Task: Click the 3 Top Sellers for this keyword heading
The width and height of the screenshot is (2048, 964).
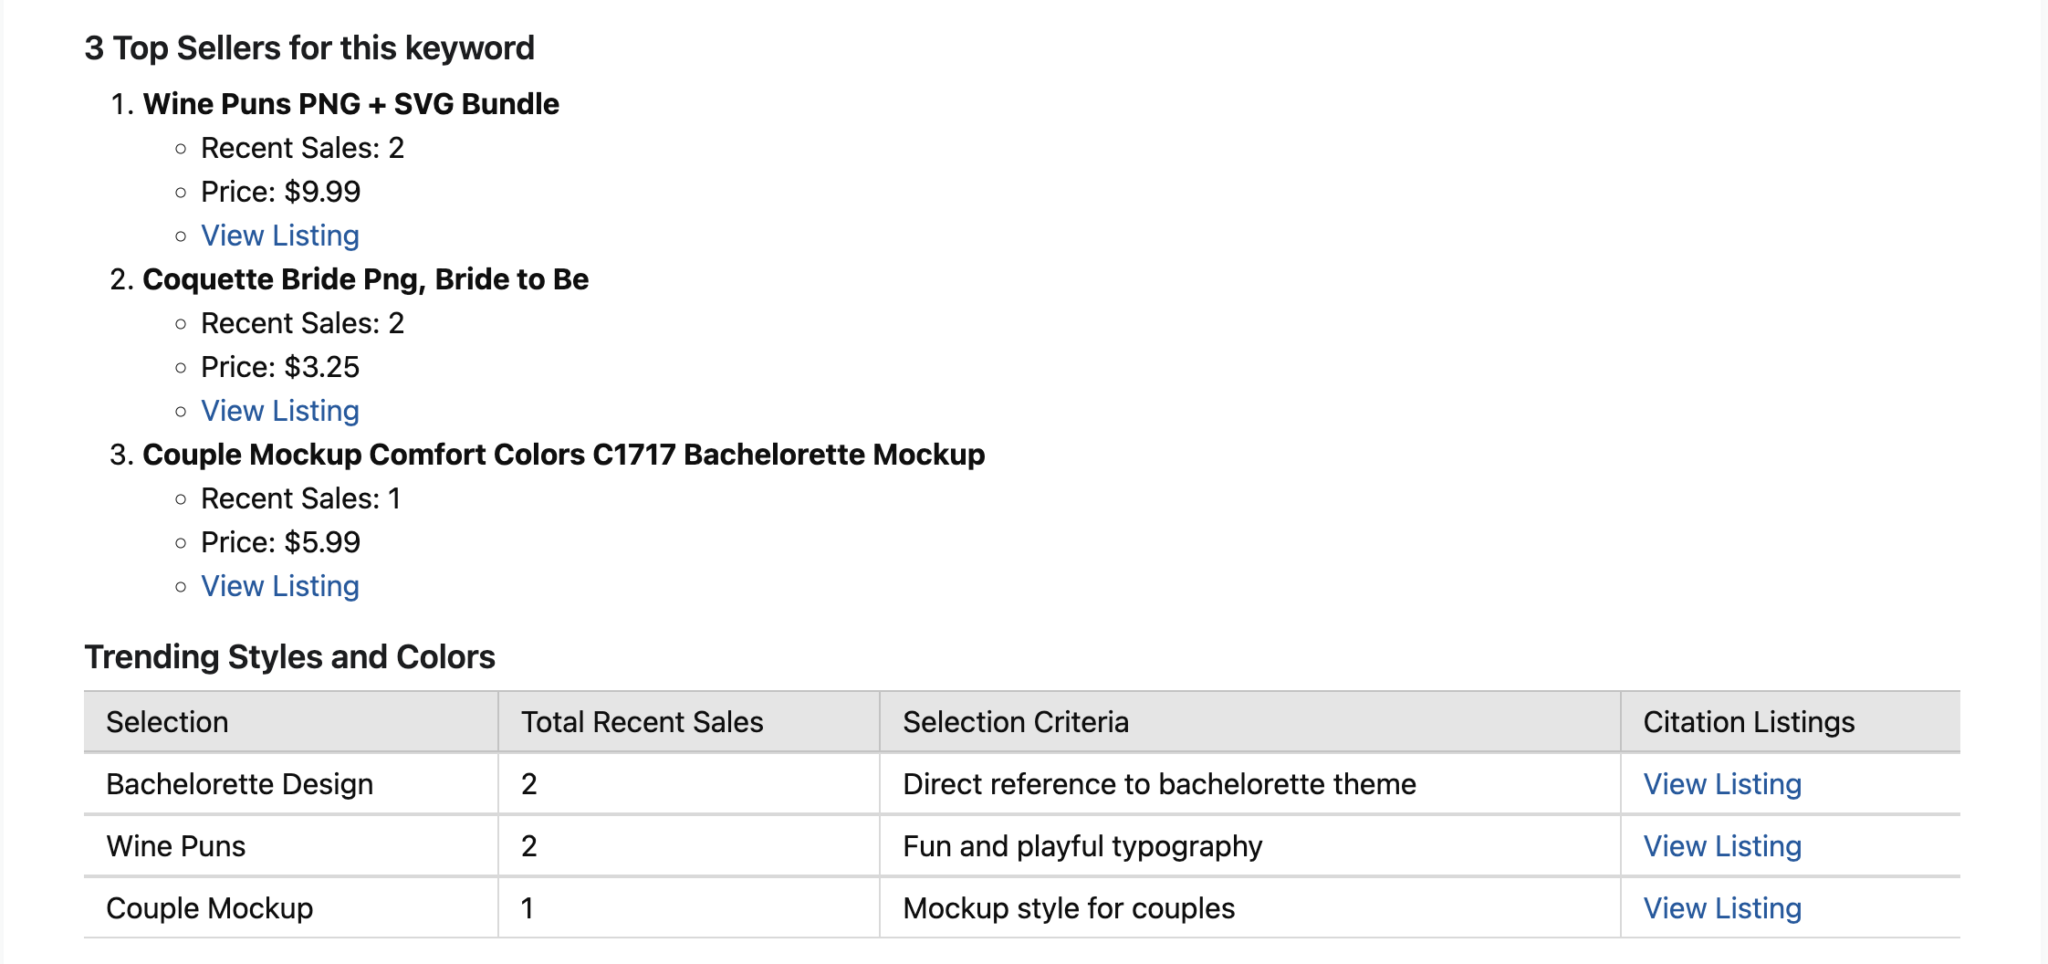Action: pos(309,48)
